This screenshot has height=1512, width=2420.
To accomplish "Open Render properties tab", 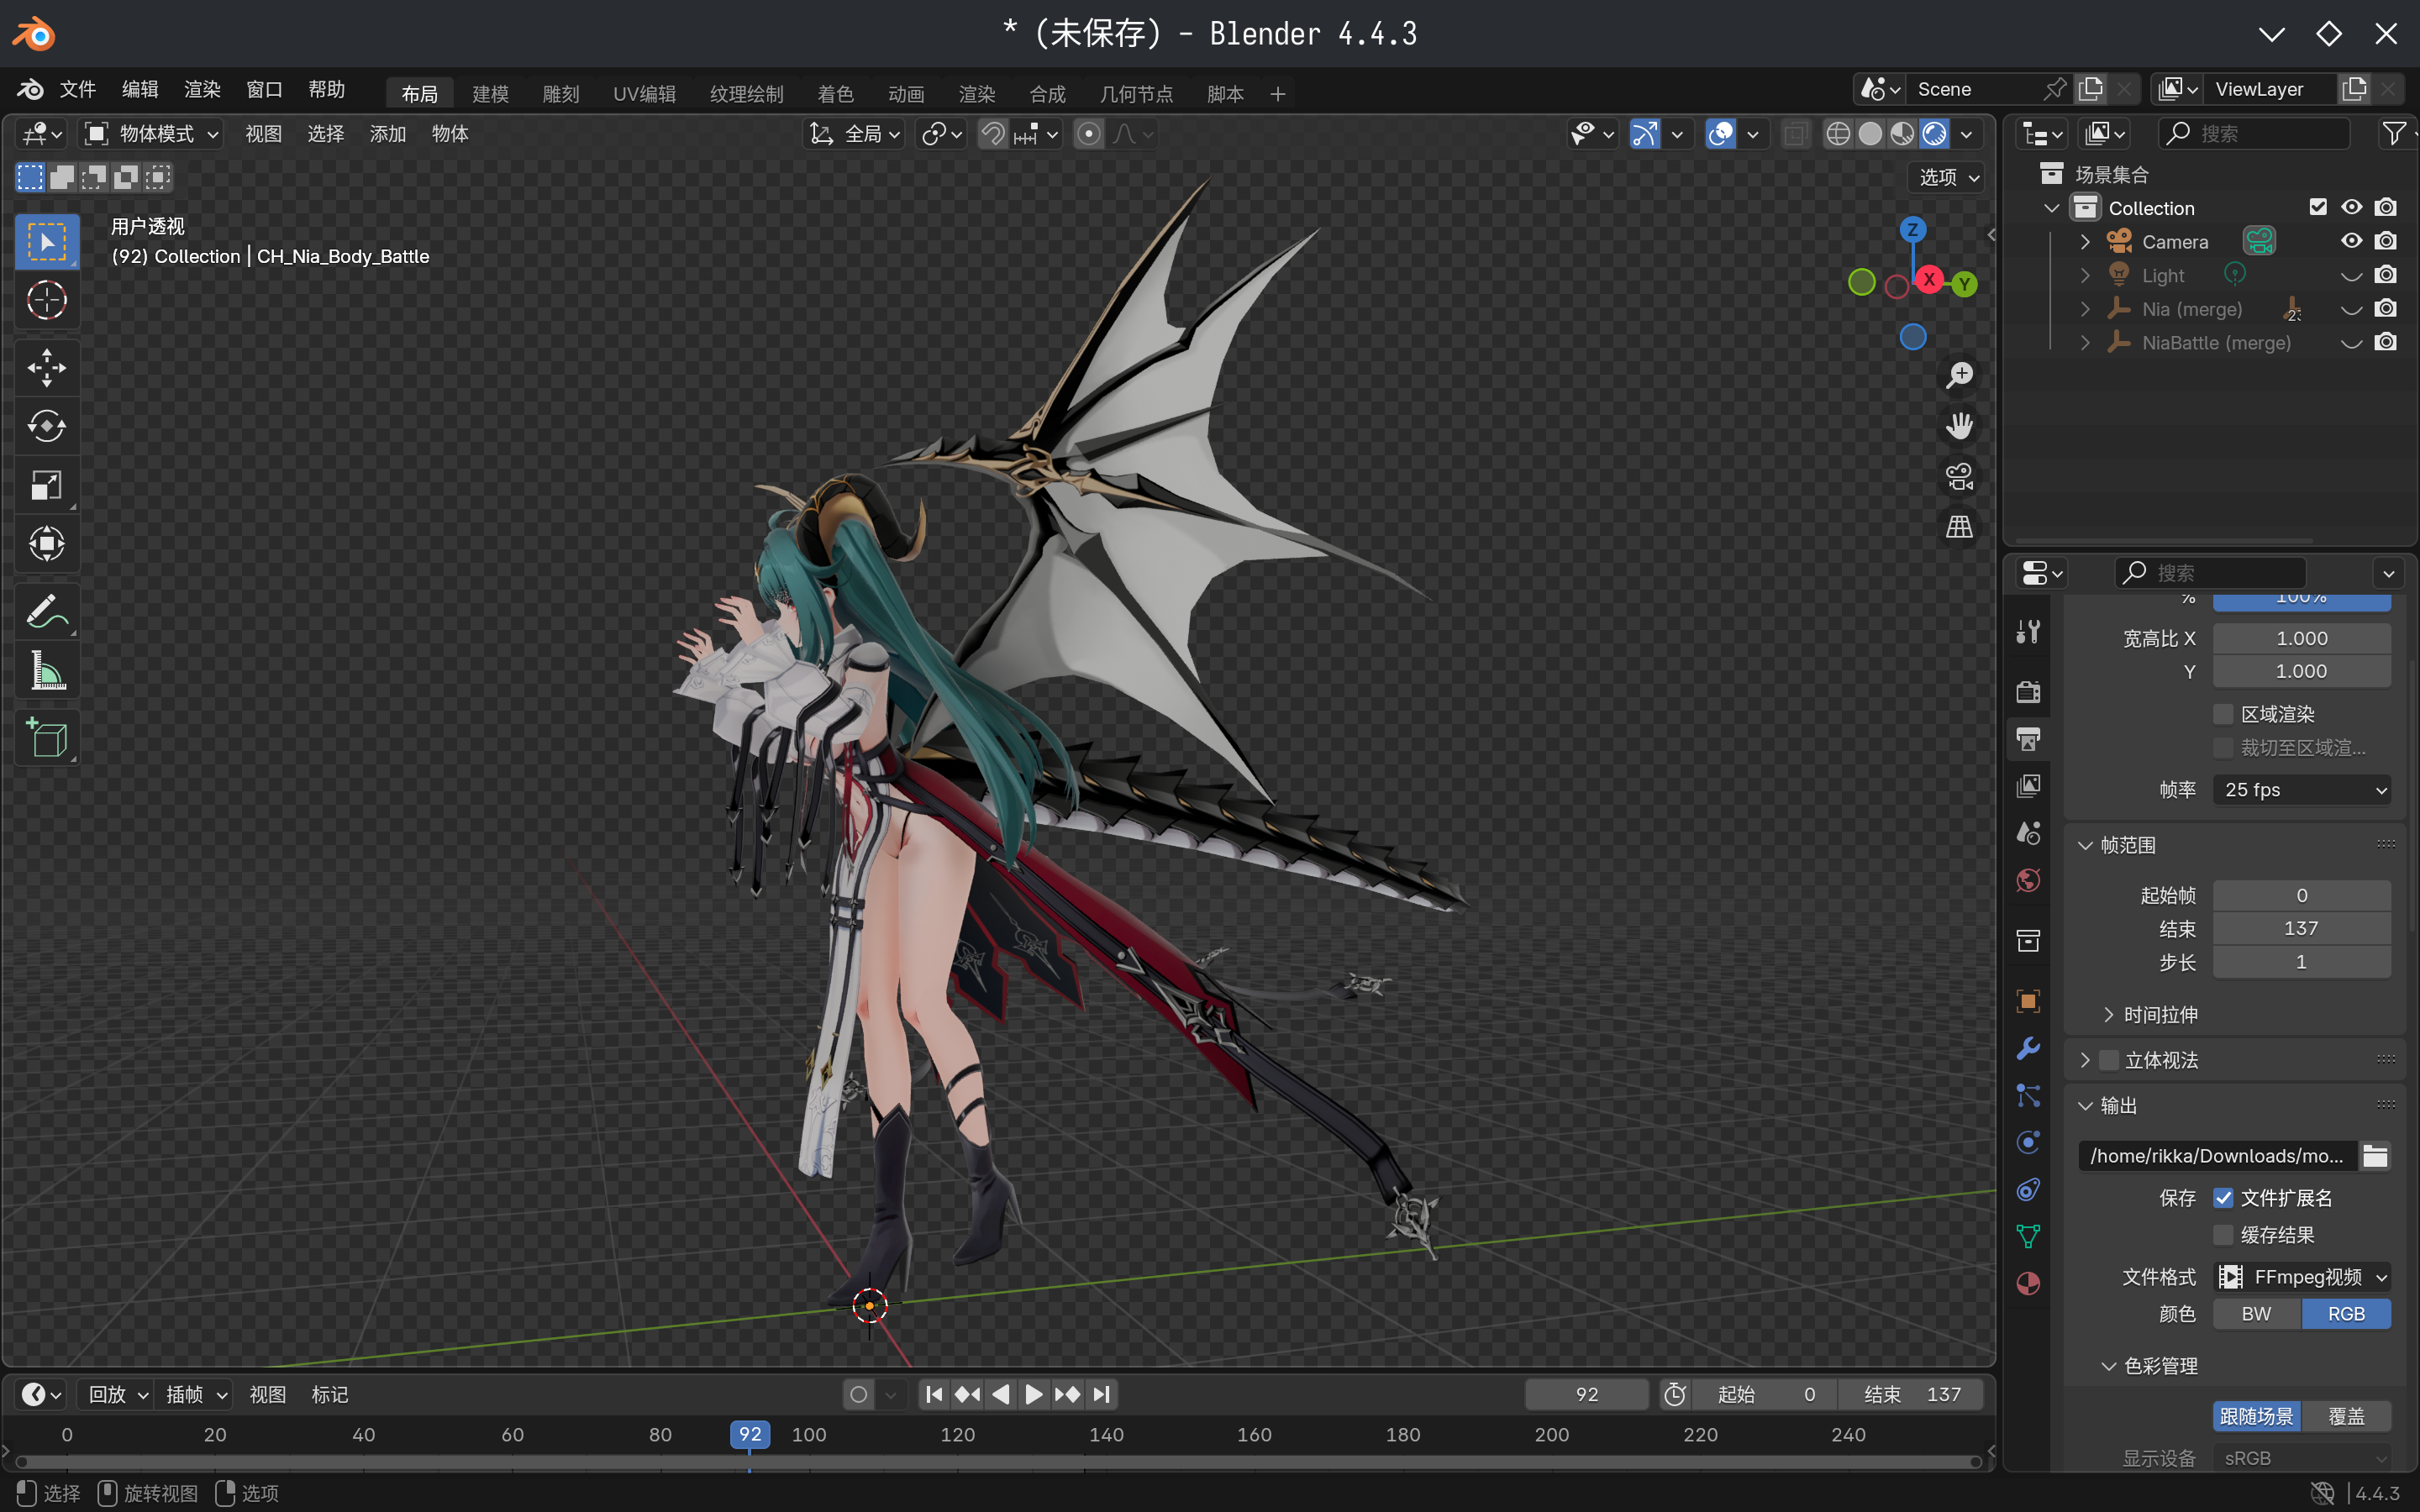I will (x=2028, y=691).
